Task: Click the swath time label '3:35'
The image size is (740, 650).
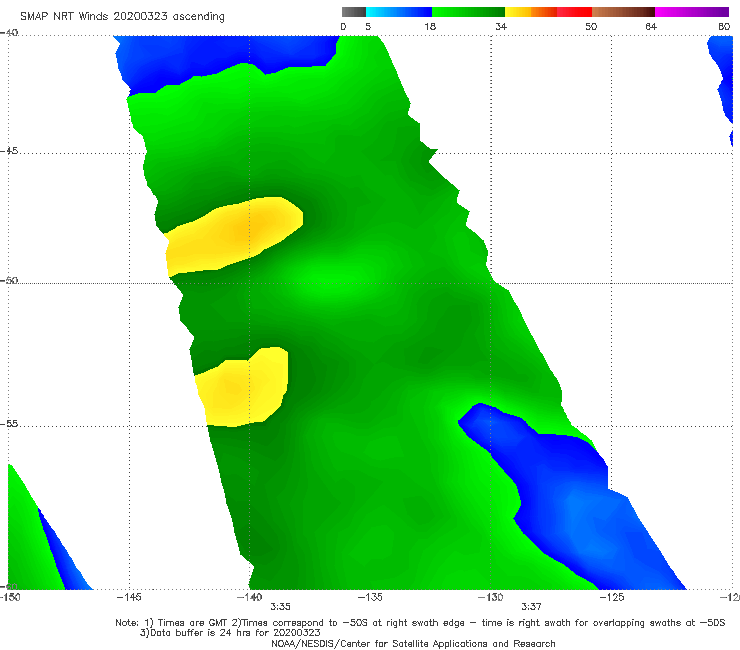Action: point(280,607)
